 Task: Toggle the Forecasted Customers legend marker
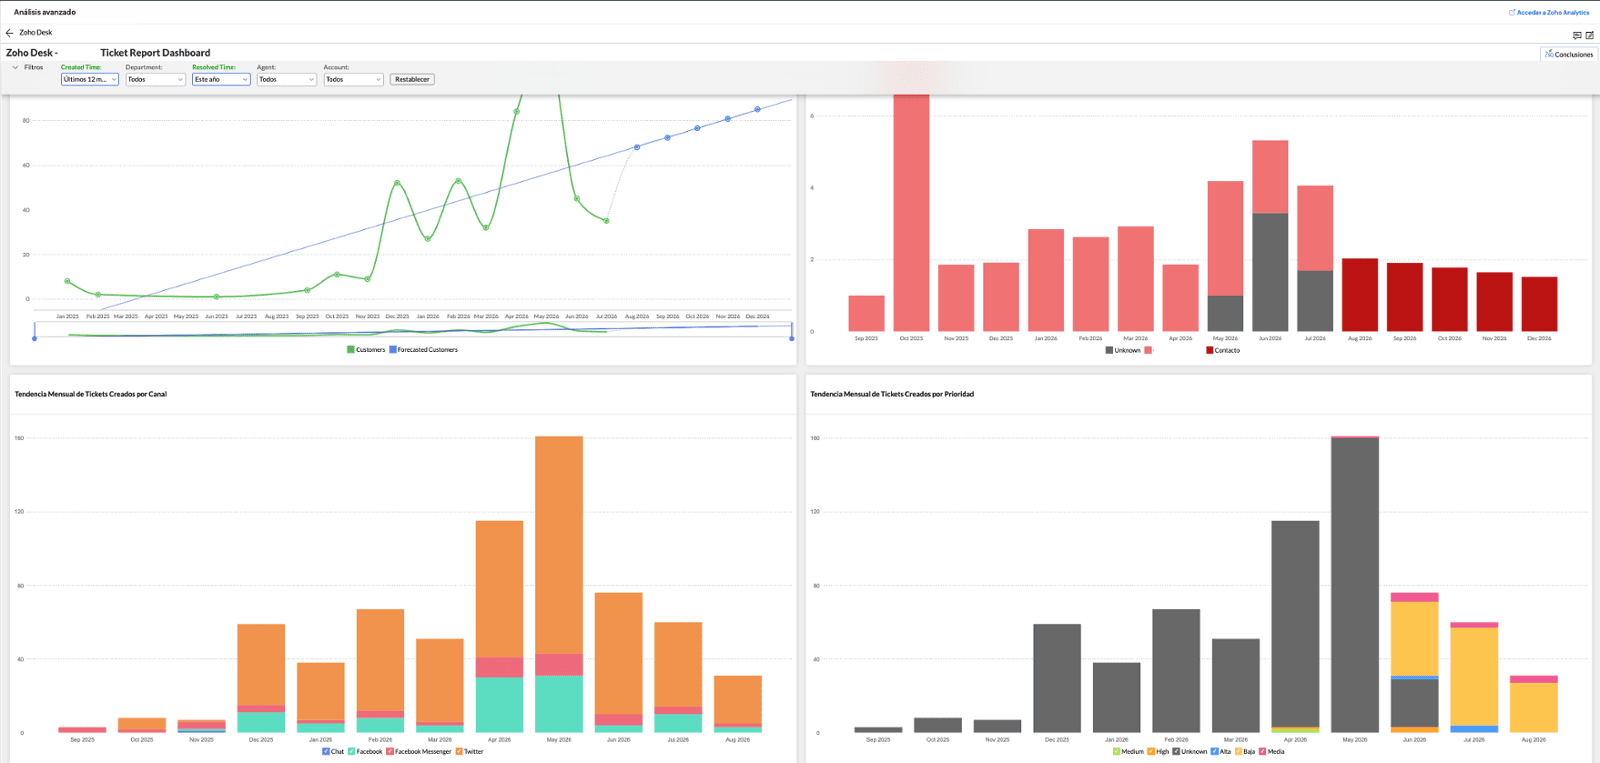click(x=393, y=350)
